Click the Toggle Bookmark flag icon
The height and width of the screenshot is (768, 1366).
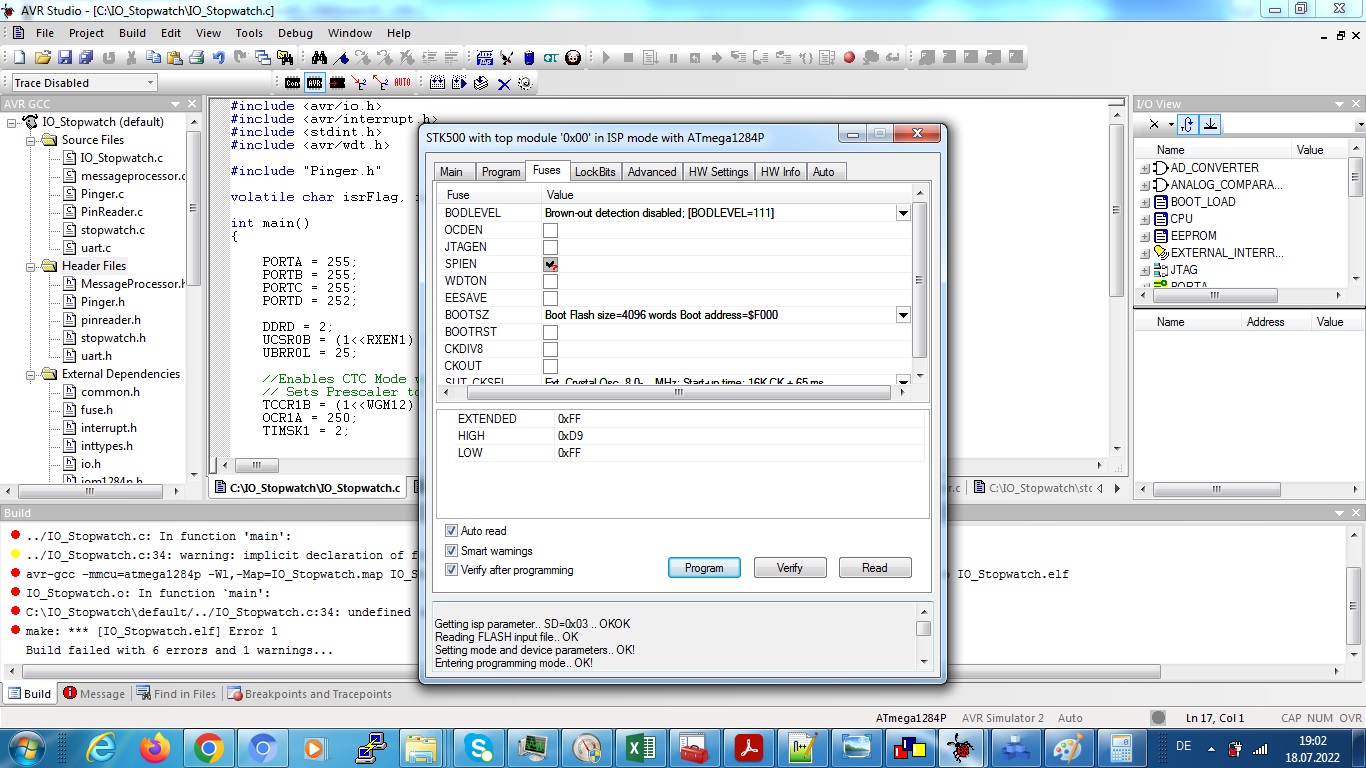(x=341, y=57)
